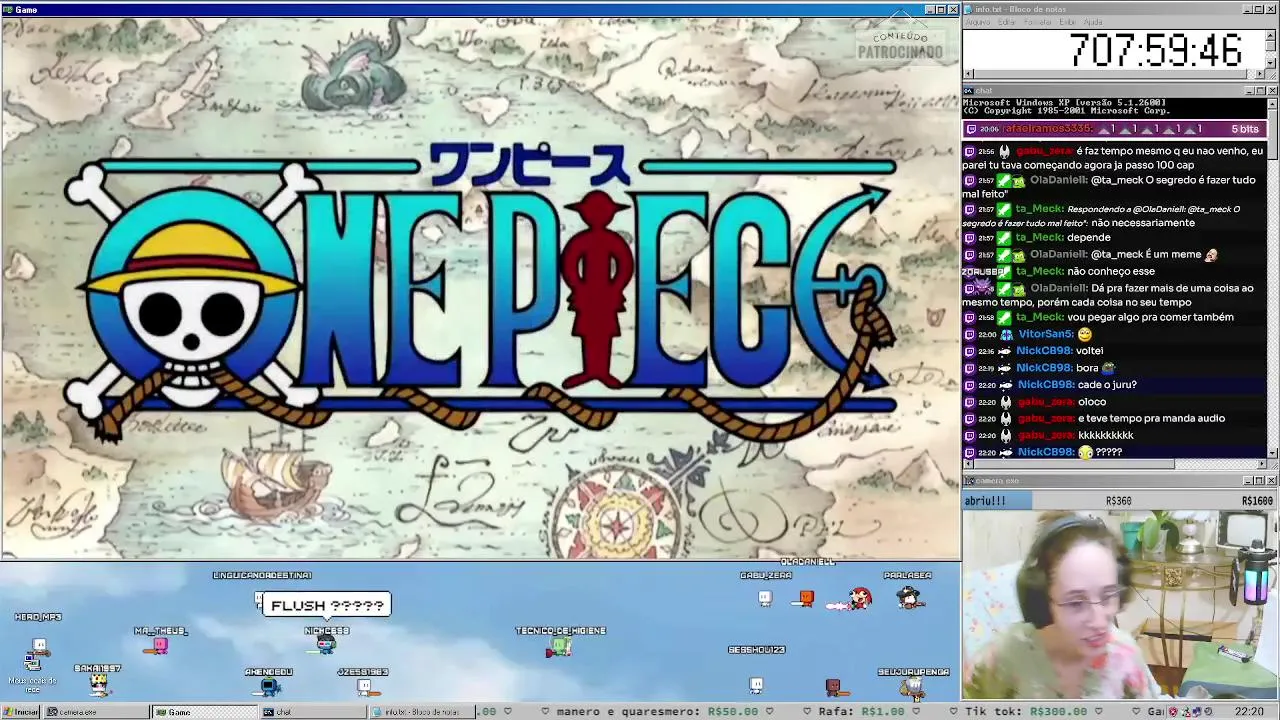1280x720 pixels.
Task: Click the chat window horizontal scrollbar thumb
Action: [1074, 464]
